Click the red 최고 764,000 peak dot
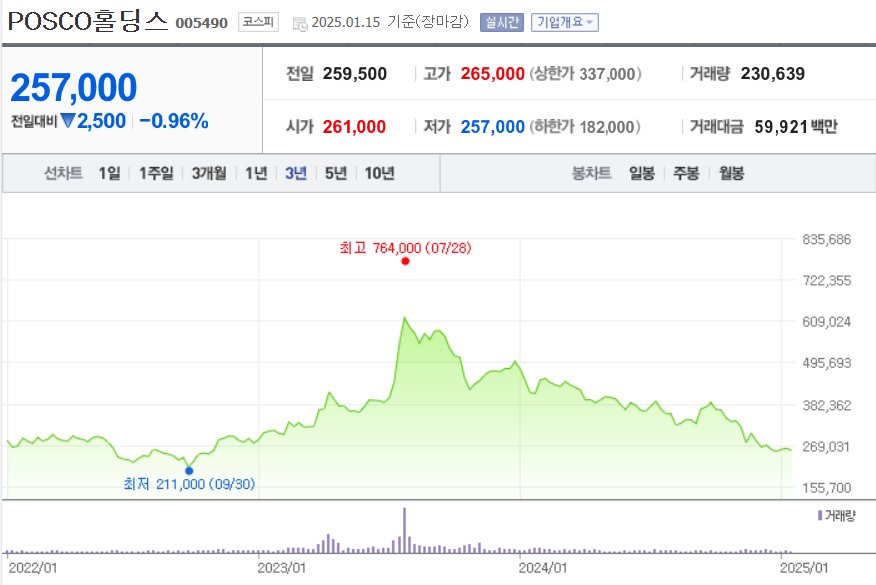 pos(405,261)
